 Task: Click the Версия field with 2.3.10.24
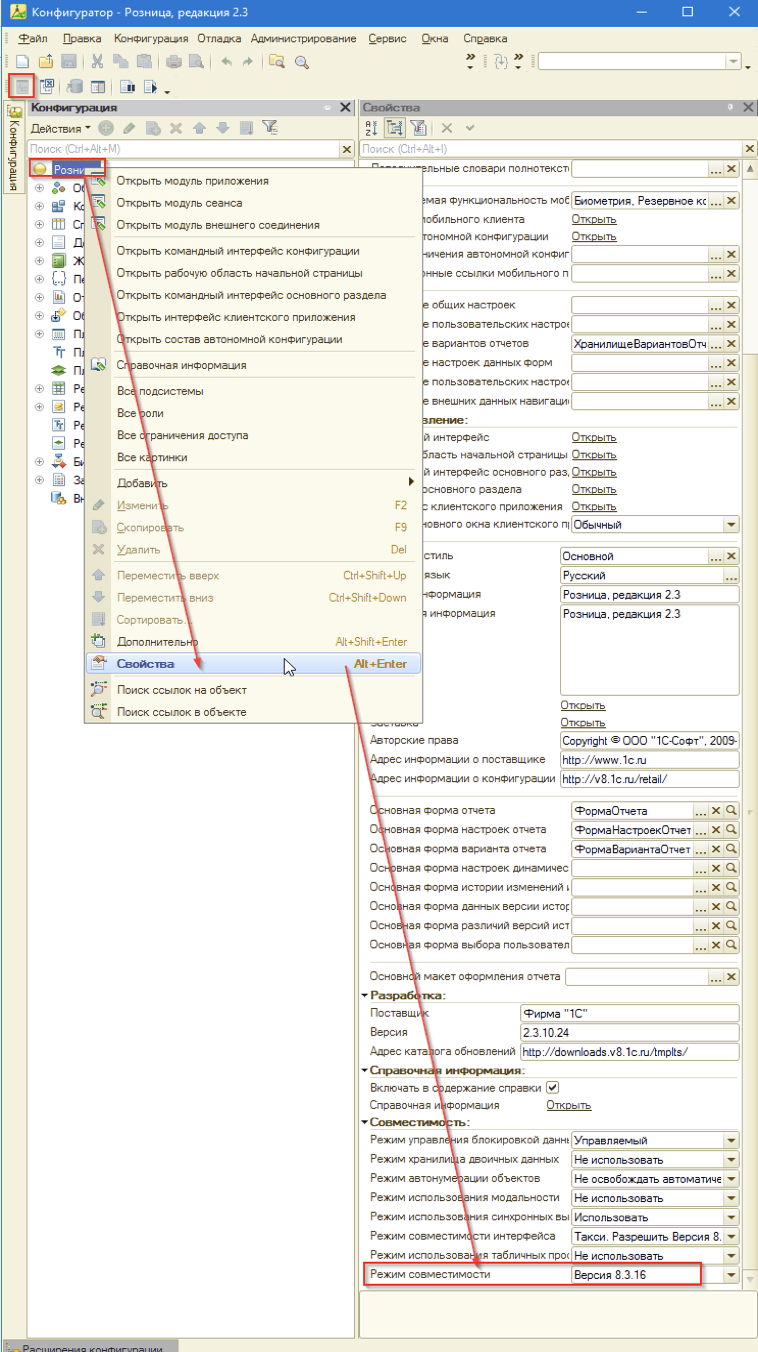pyautogui.click(x=628, y=1032)
